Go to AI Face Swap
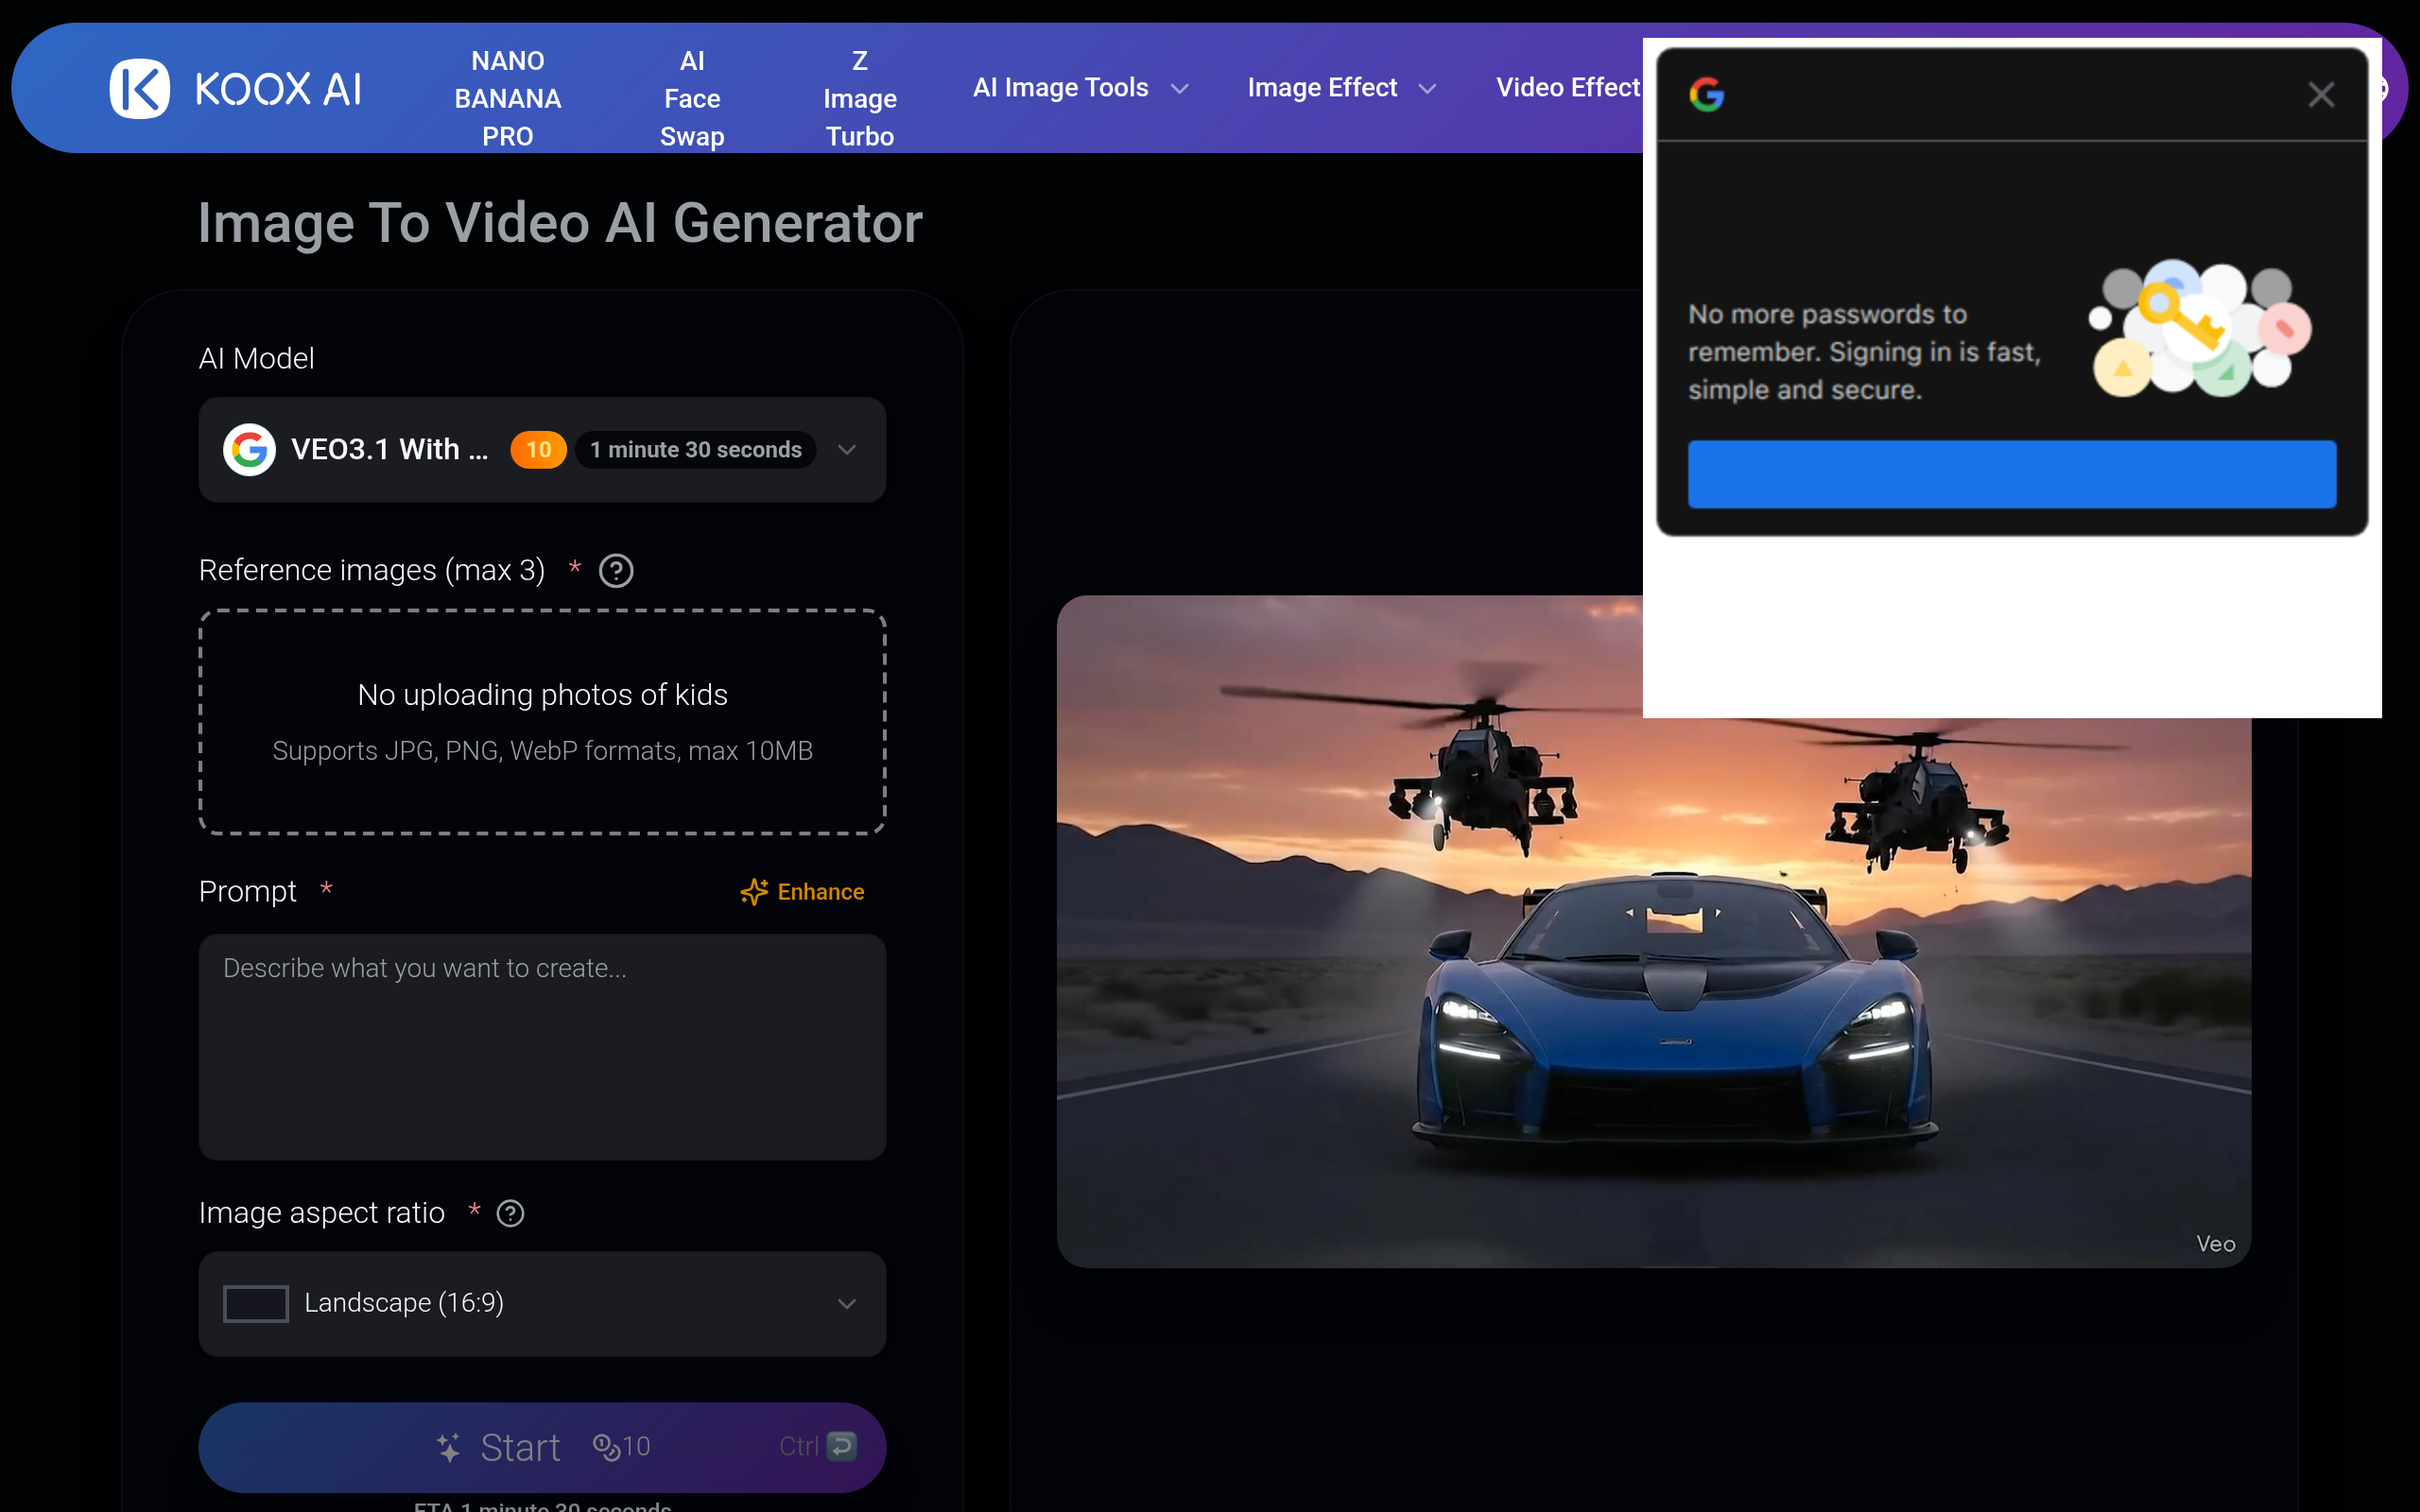 (x=691, y=98)
